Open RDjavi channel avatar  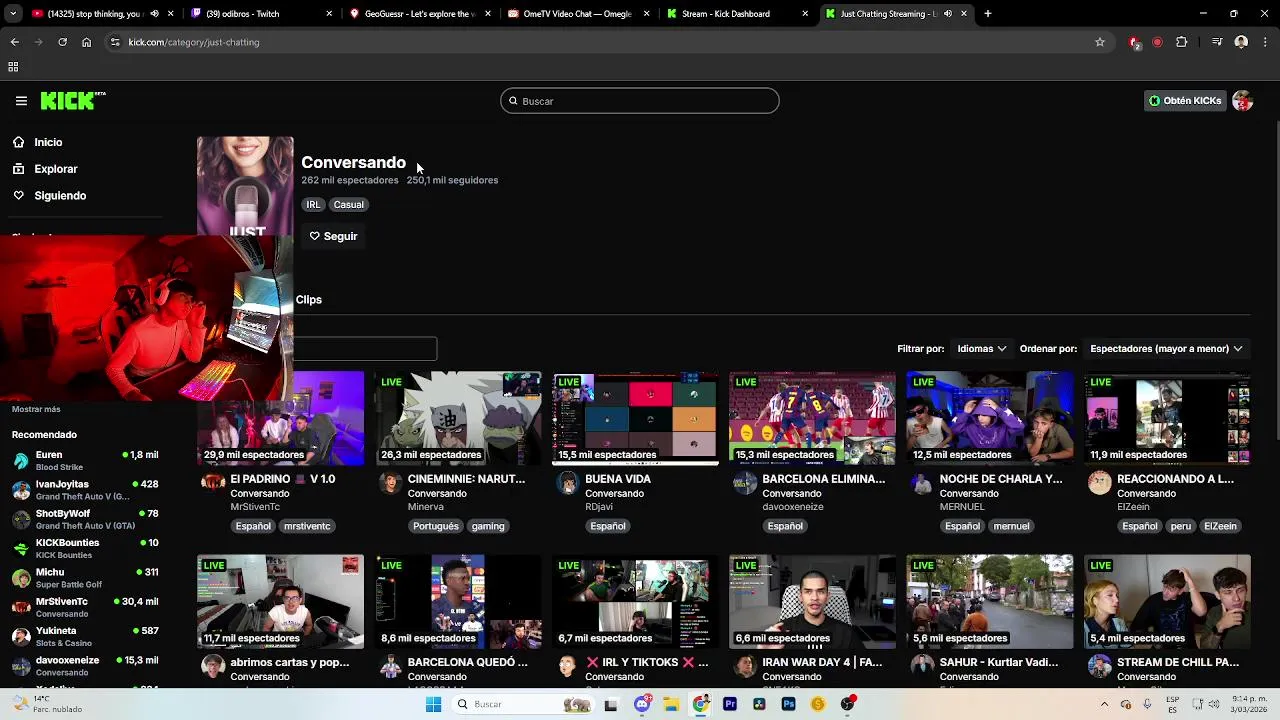[x=567, y=484]
